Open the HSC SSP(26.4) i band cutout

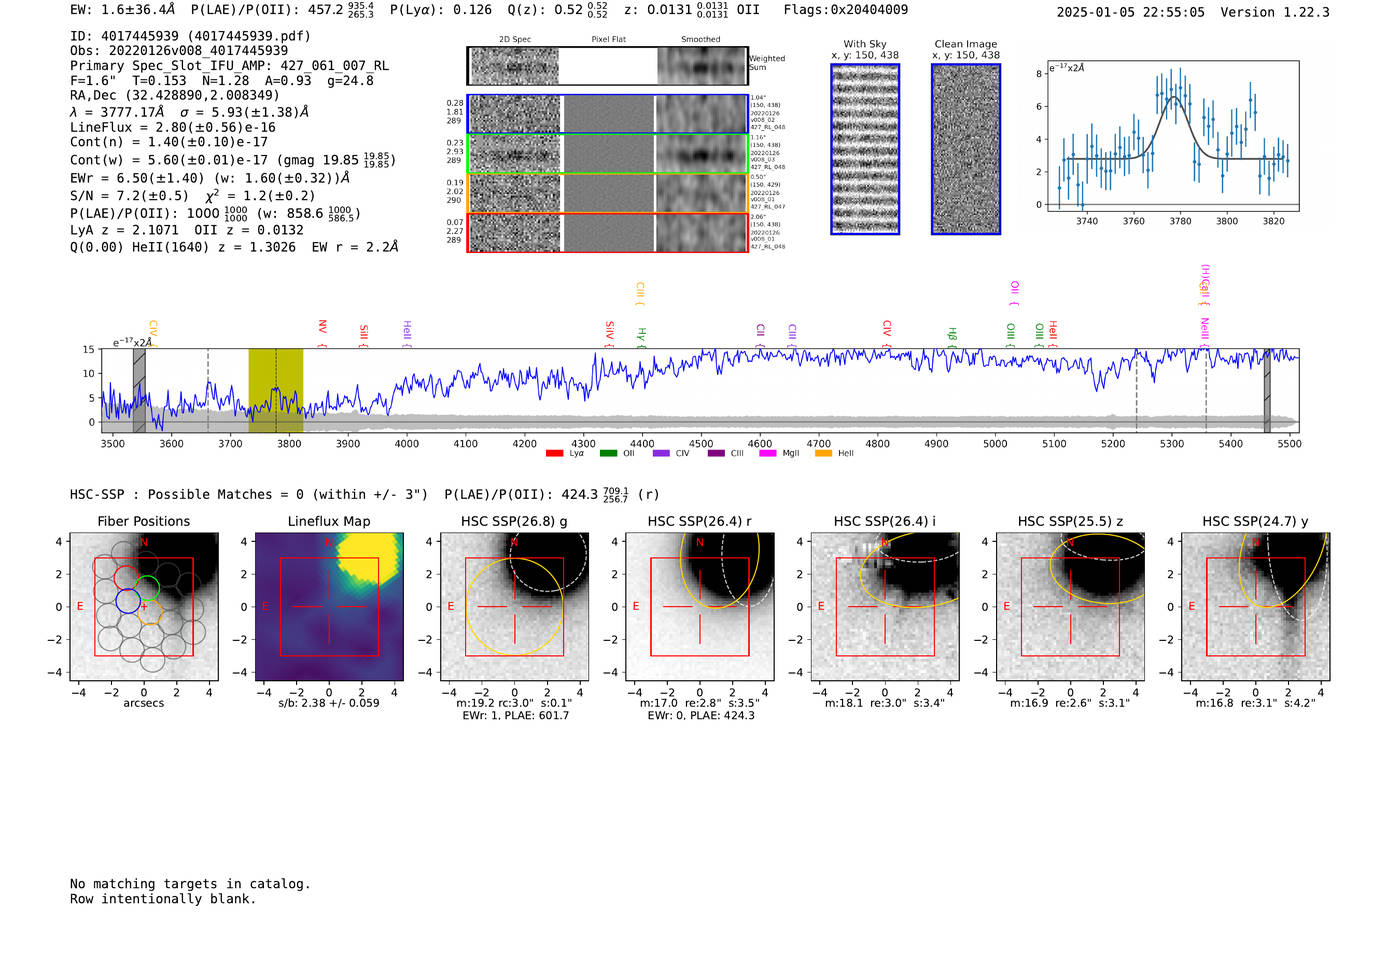[x=885, y=607]
